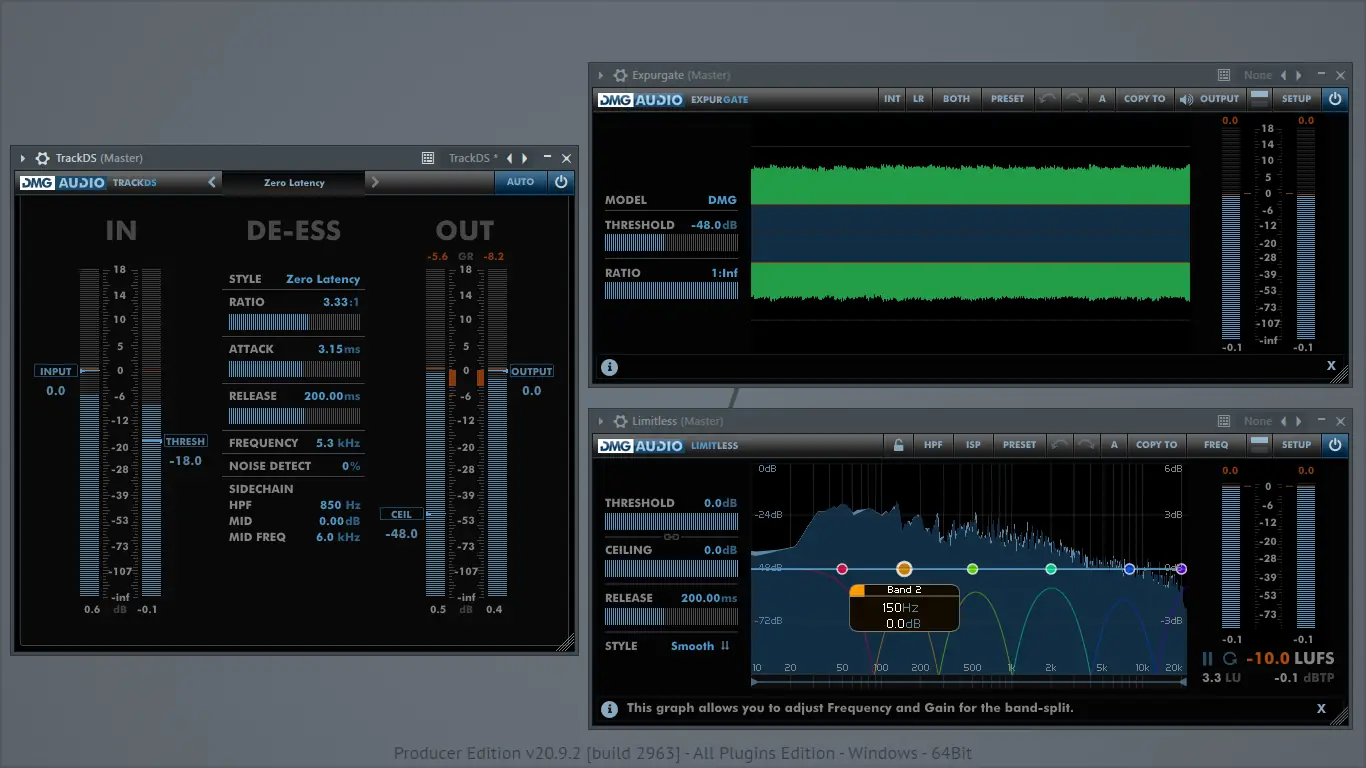Click the info icon in Limitless
This screenshot has height=768, width=1366.
click(609, 709)
